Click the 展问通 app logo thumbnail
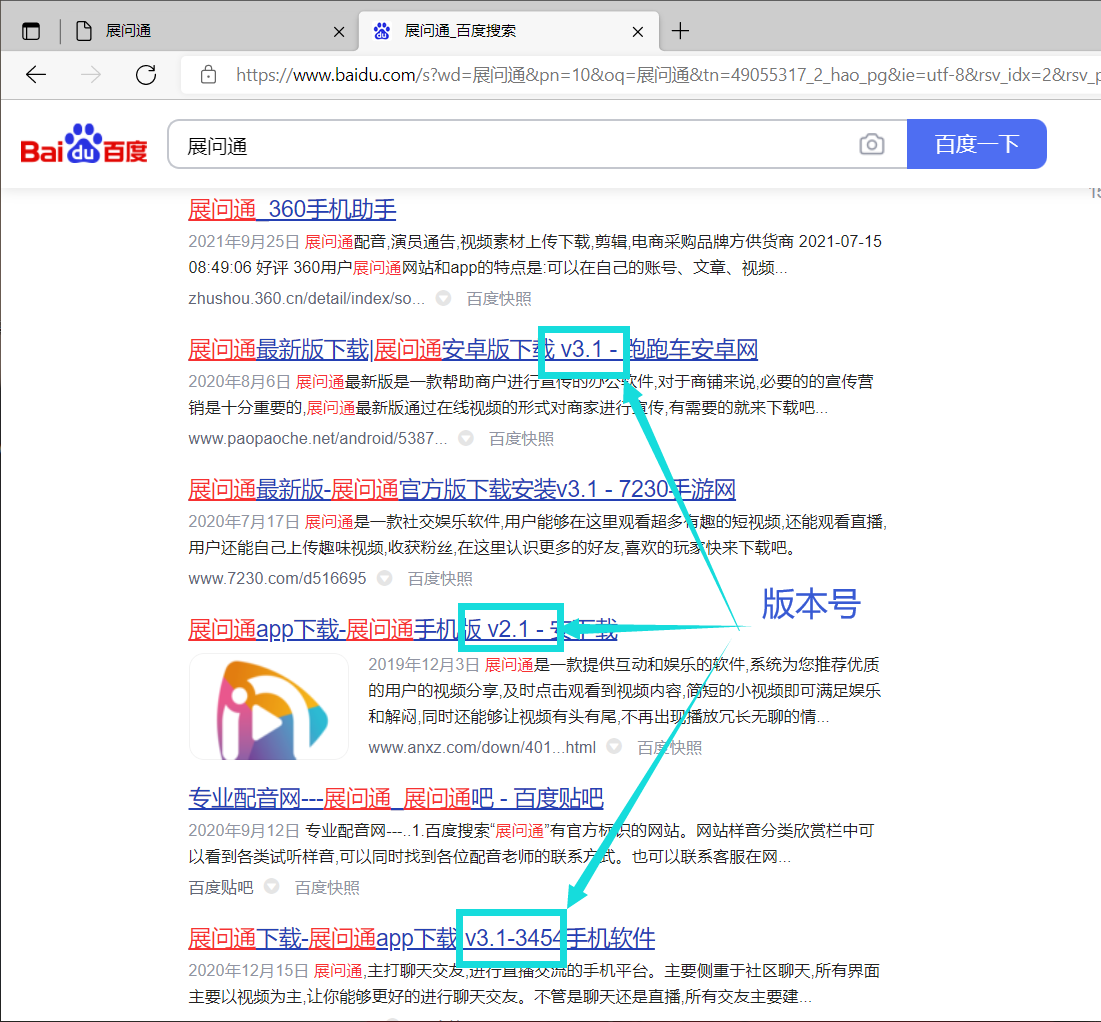The width and height of the screenshot is (1101, 1022). coord(269,707)
